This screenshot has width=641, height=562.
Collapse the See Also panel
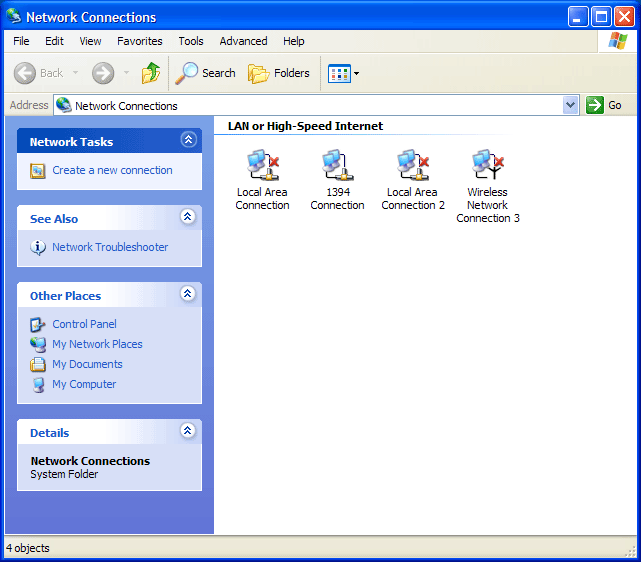(x=187, y=217)
